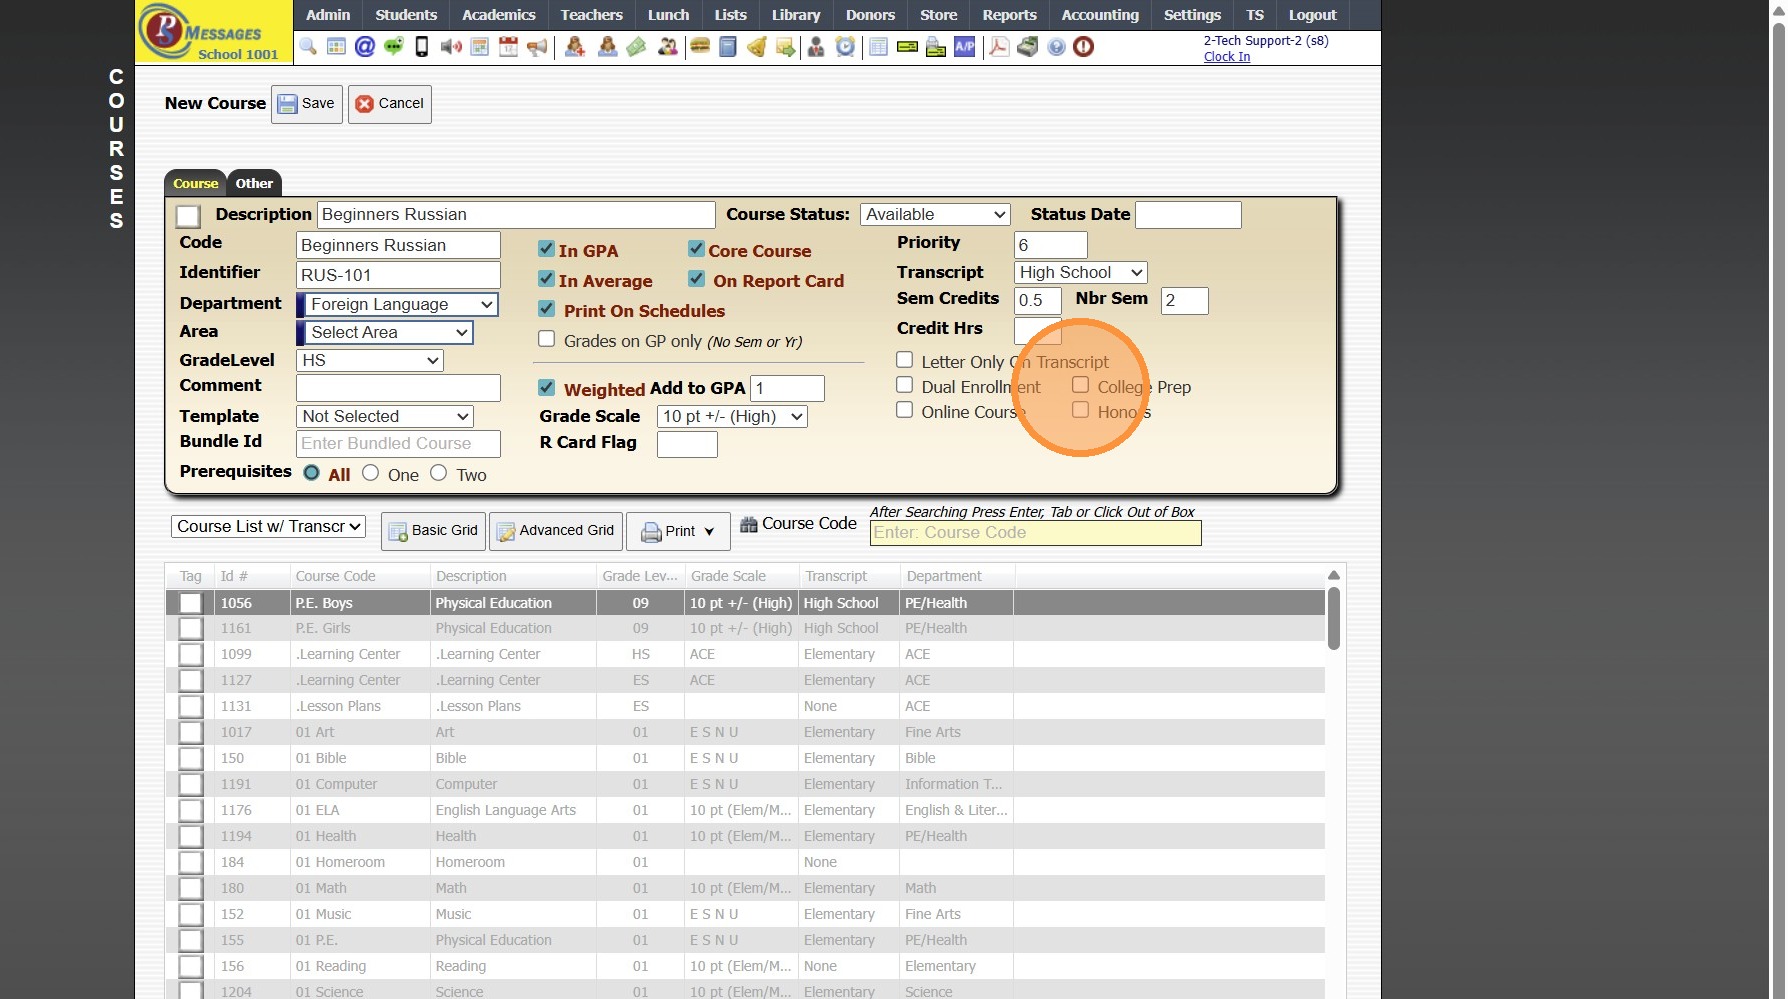Click the blue help question icon
The height and width of the screenshot is (999, 1788).
(1056, 47)
